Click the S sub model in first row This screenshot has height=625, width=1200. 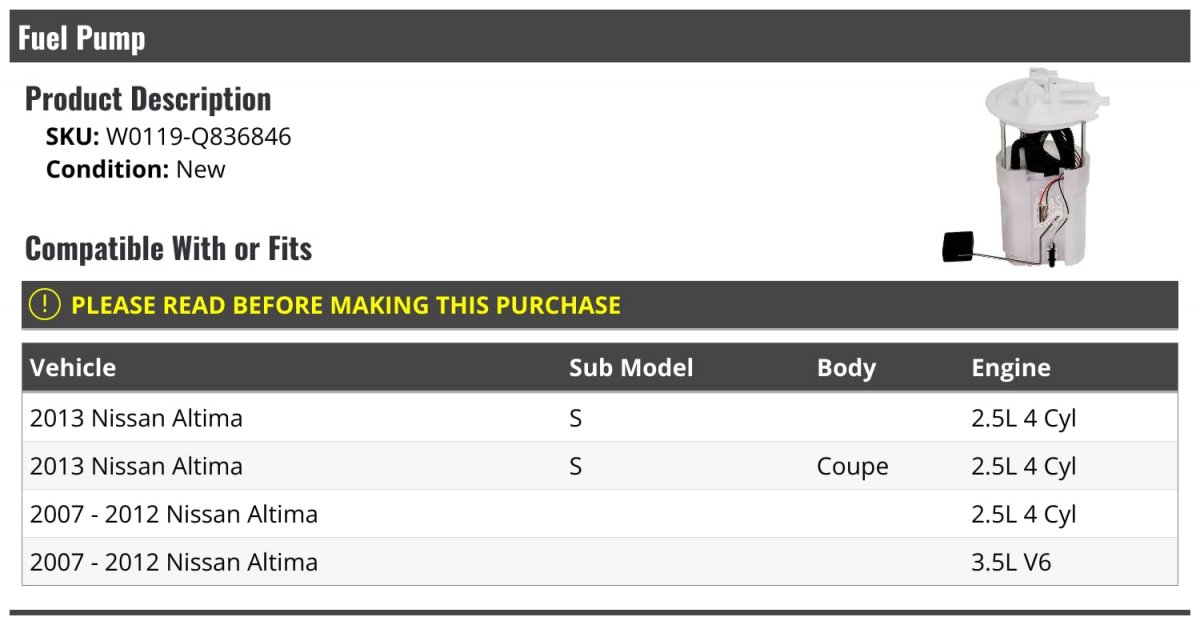[x=575, y=418]
